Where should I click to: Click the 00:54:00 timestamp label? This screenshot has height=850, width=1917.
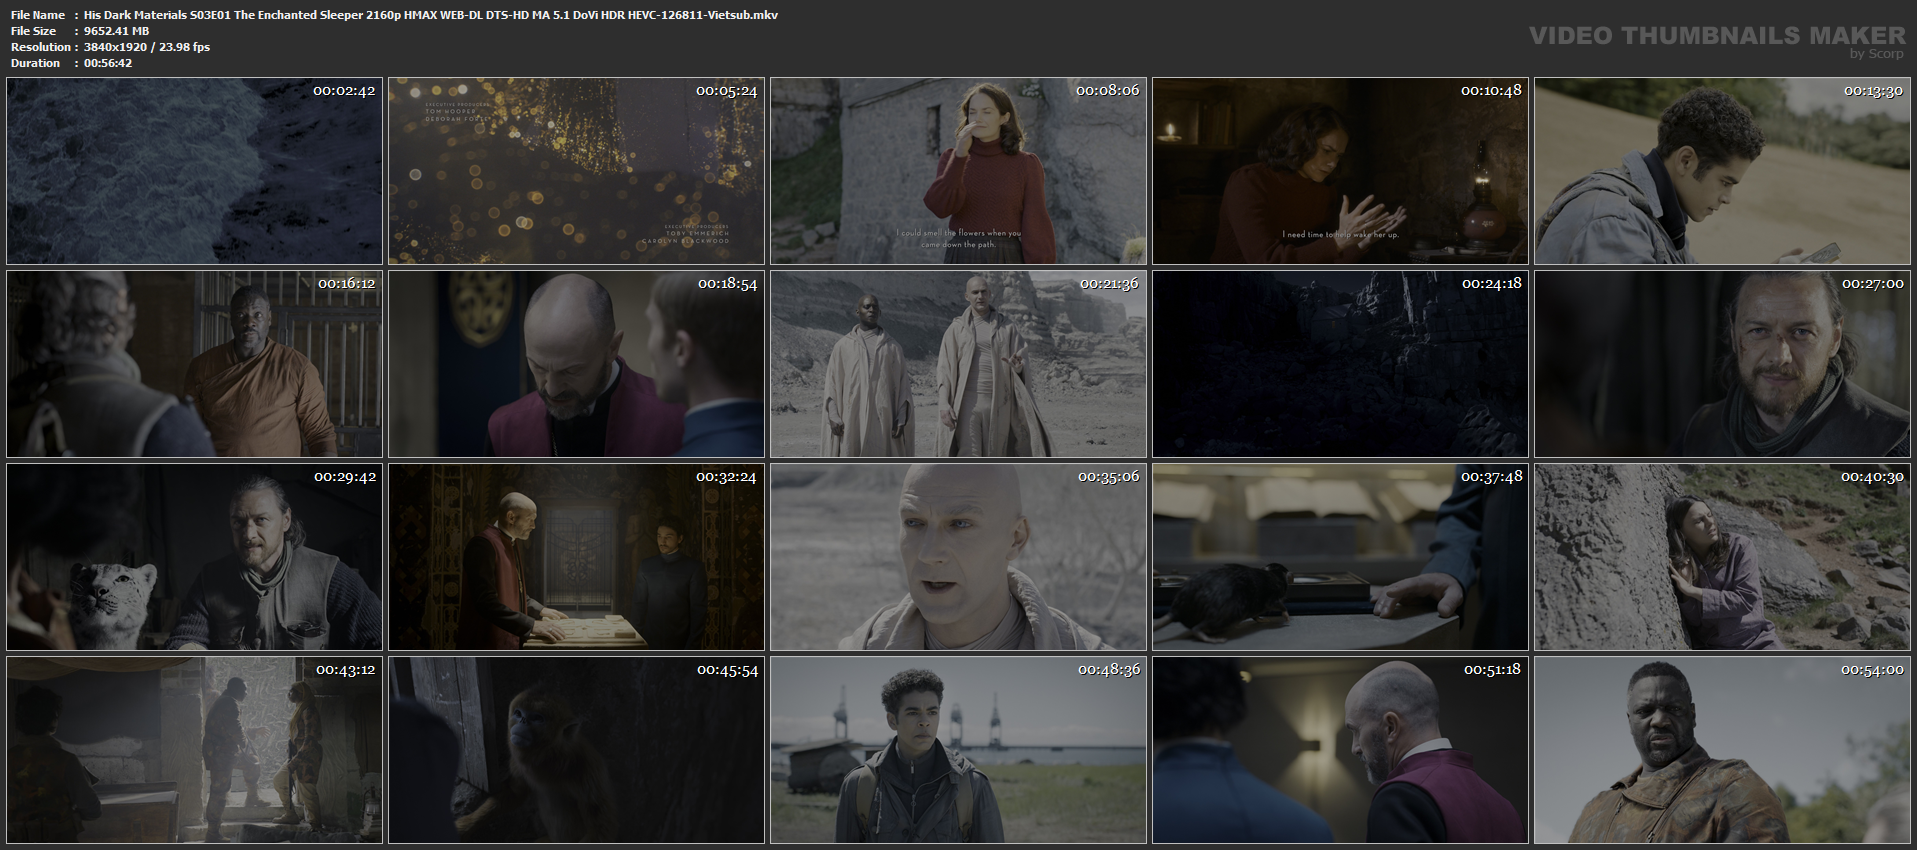tap(1872, 670)
